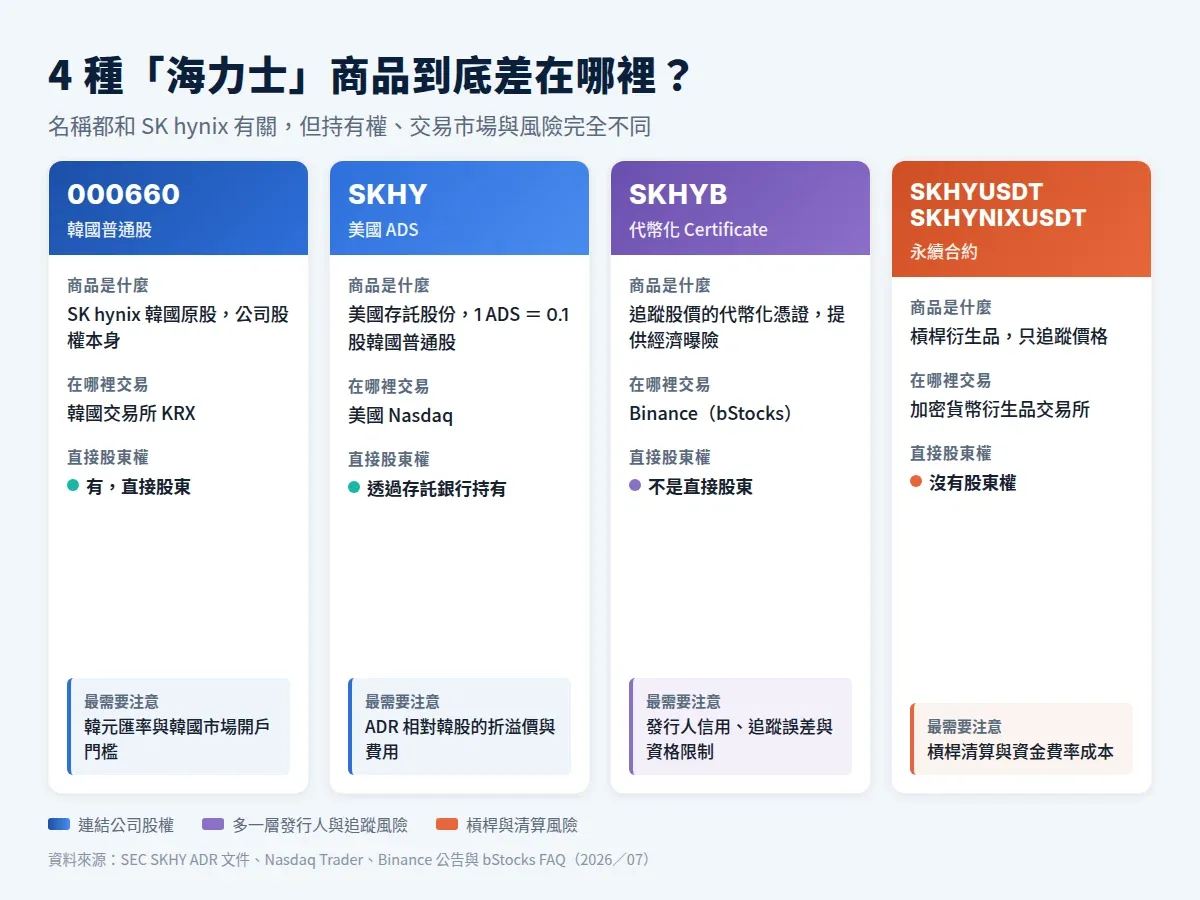The height and width of the screenshot is (900, 1200).
Task: Click the legend label 槓桿與清算風險
Action: click(x=522, y=825)
